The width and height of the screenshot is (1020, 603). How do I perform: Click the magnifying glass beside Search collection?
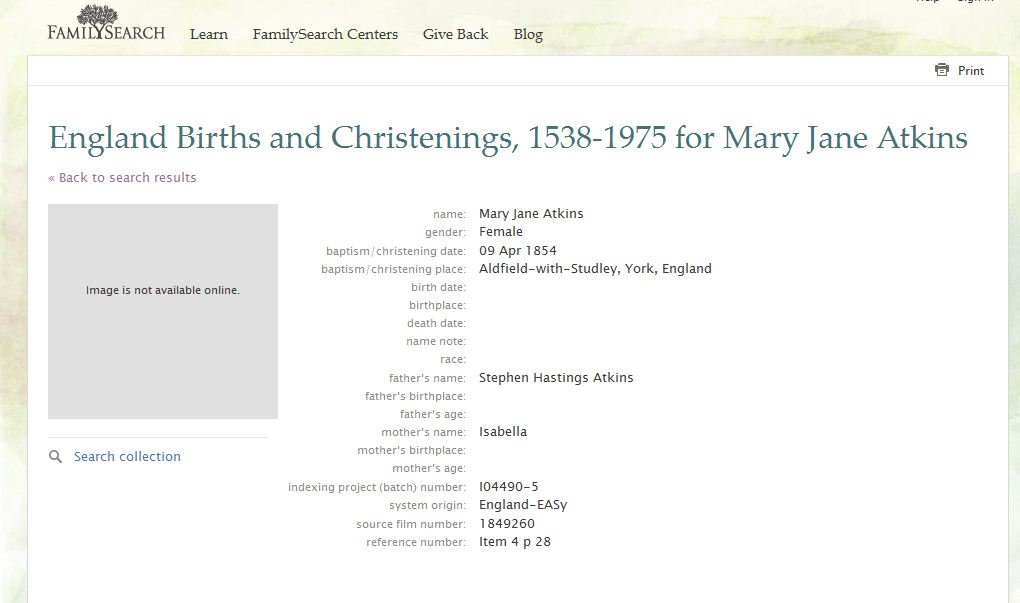[56, 457]
